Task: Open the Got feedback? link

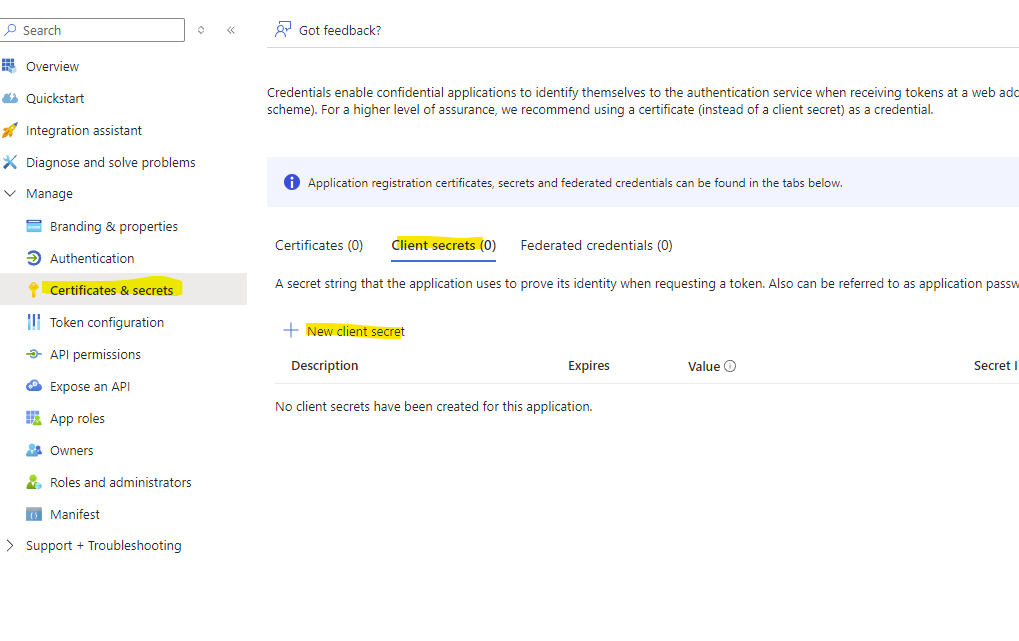Action: click(329, 30)
